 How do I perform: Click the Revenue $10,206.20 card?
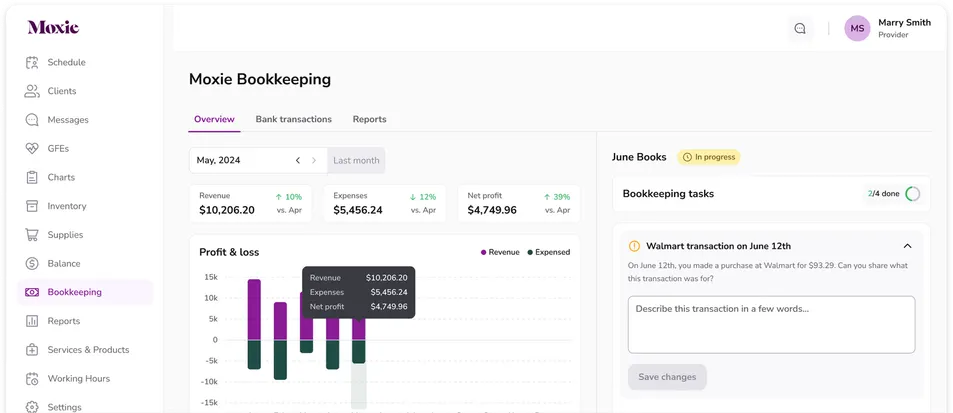point(250,203)
